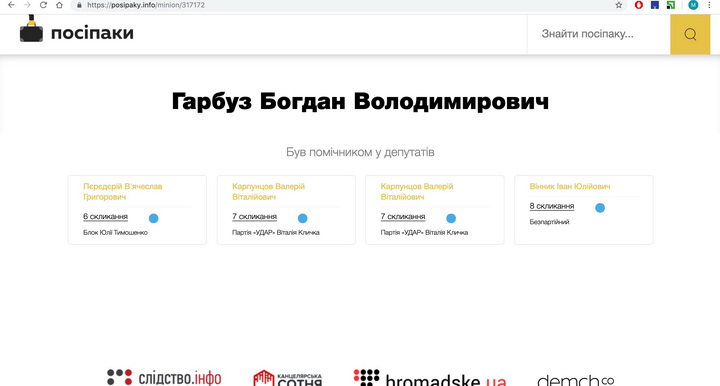
Task: Open the first Карпунцов Валерій Віталійович link
Action: [268, 191]
